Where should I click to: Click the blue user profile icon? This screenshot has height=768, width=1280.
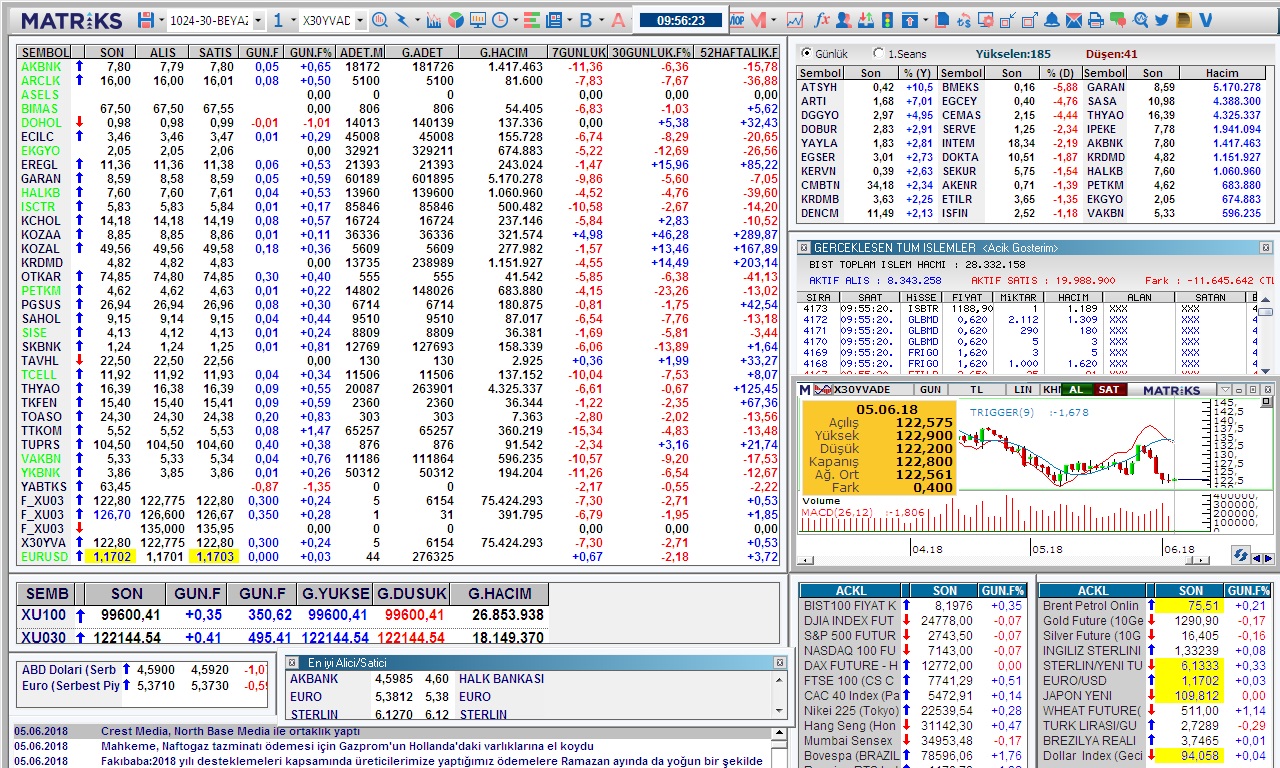(843, 20)
